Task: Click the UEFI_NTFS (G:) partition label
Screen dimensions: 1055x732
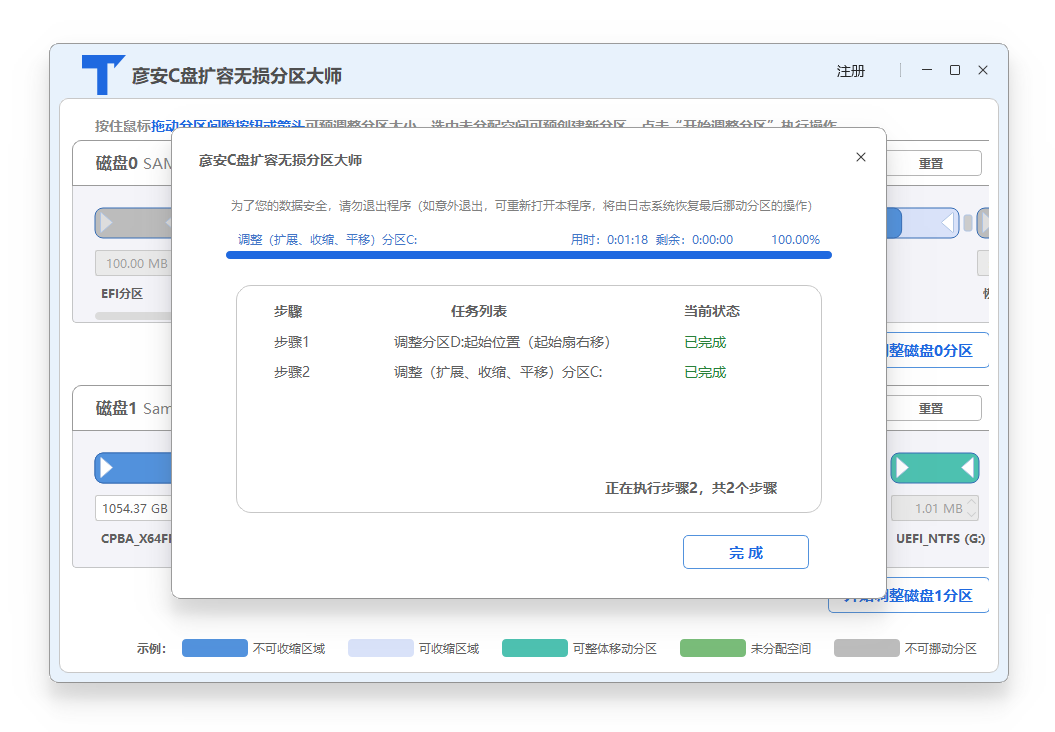Action: tap(940, 539)
